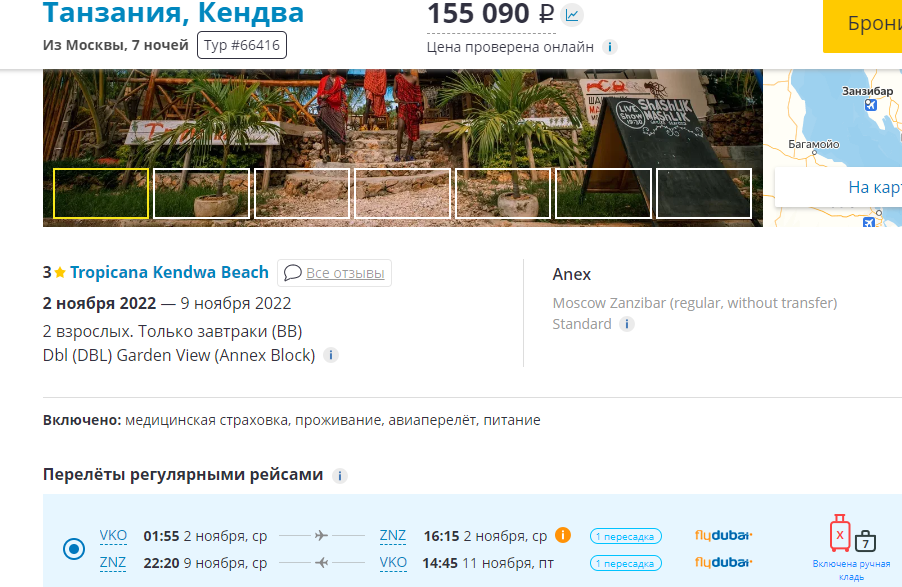Click the 'Anex' tour operator name
902x587 pixels.
[572, 275]
